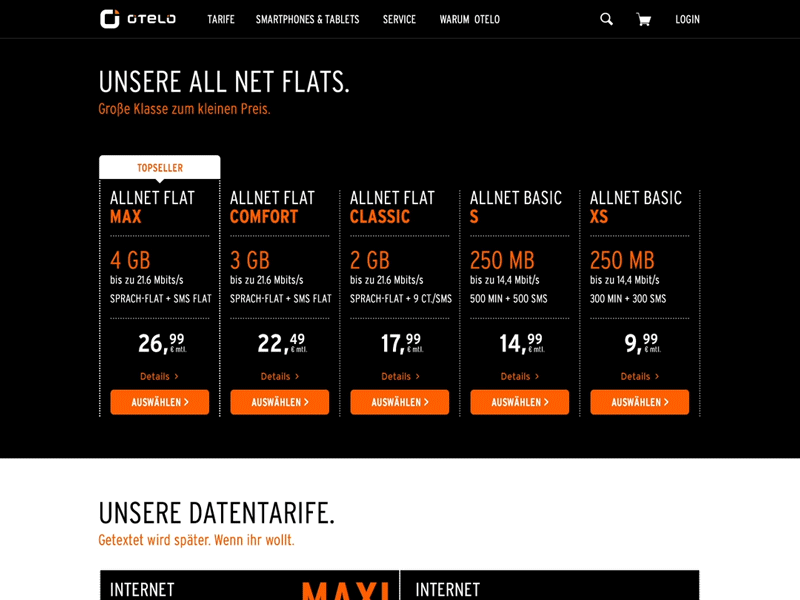
Task: Choose Auswählen for Allnet Basic XS
Action: (x=639, y=402)
